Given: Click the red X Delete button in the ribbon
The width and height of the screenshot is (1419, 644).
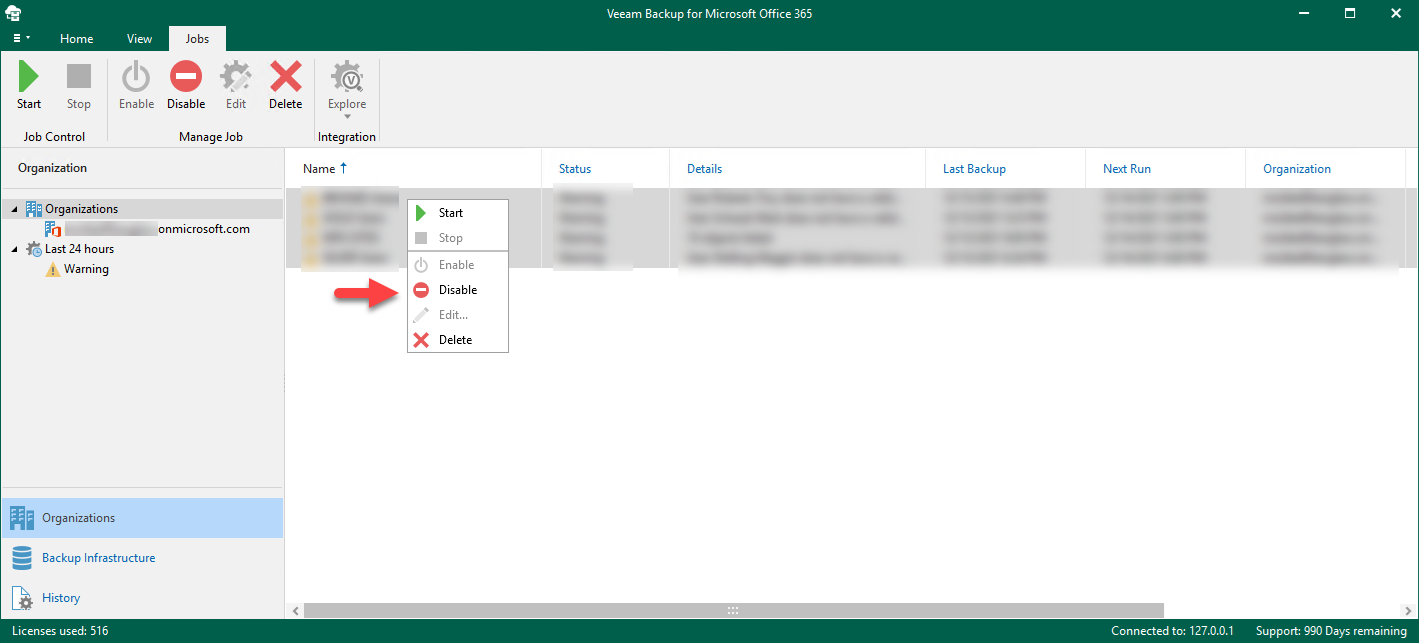Looking at the screenshot, I should (x=286, y=86).
